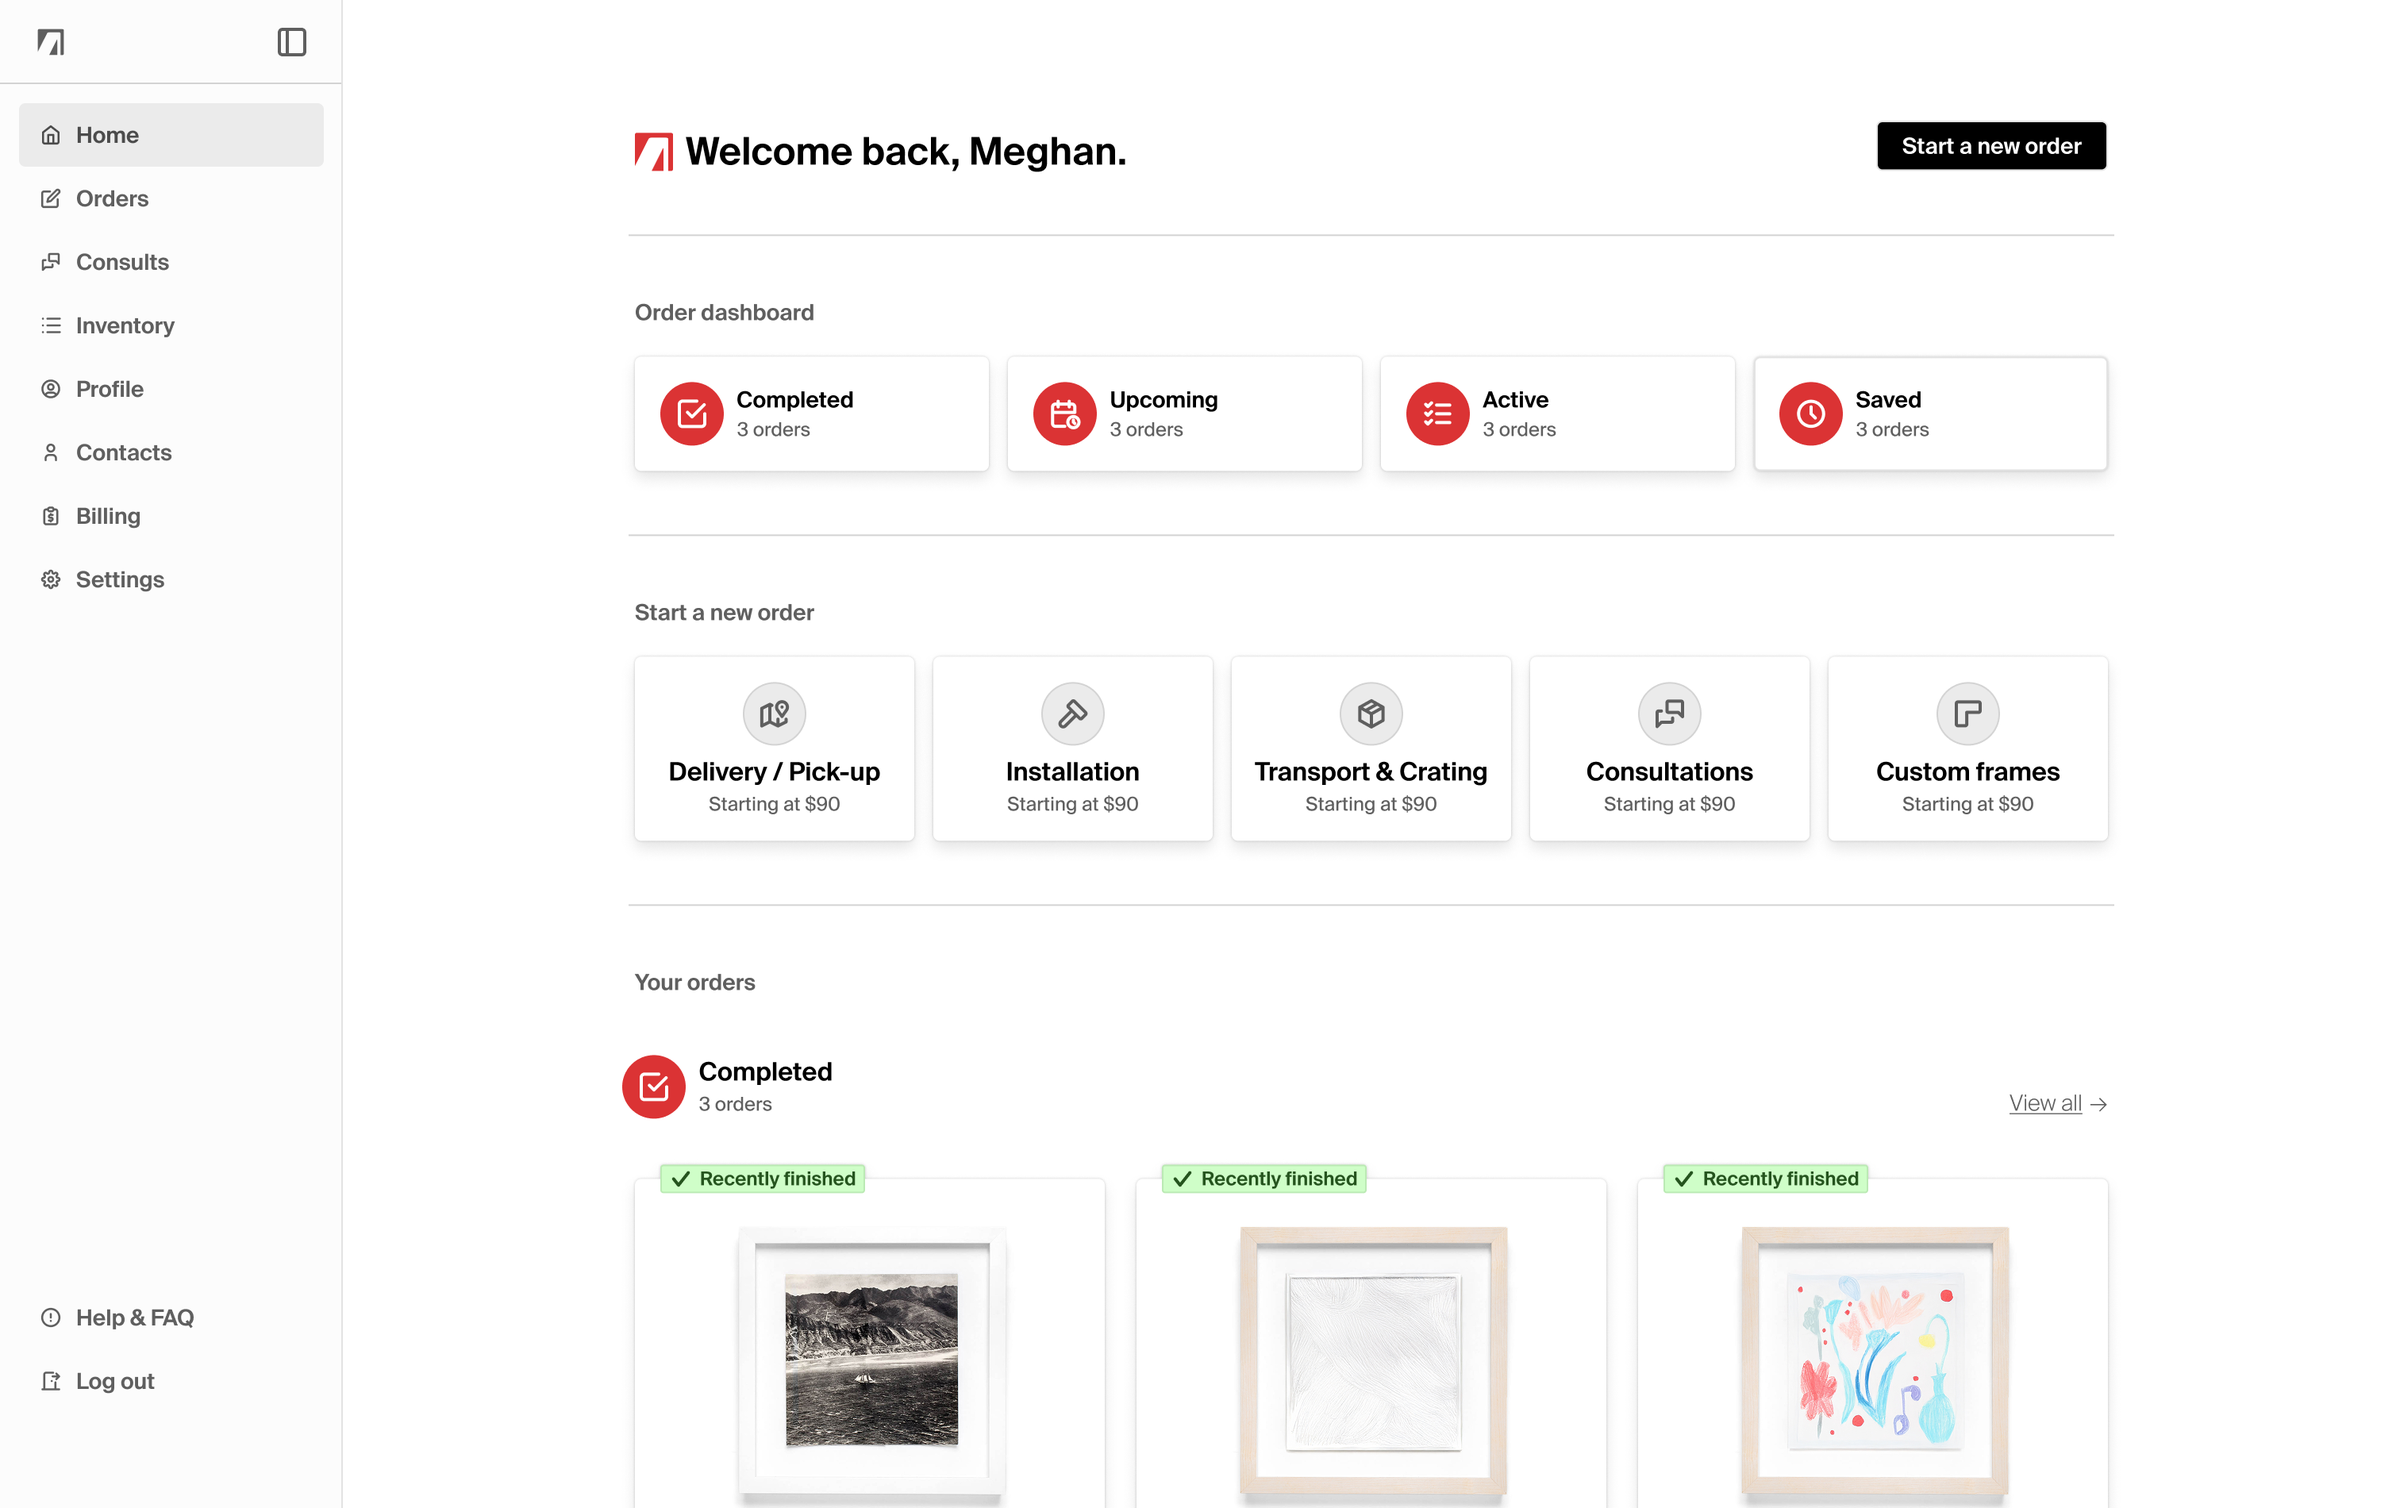This screenshot has height=1508, width=2400.
Task: Select Inventory in the sidebar
Action: point(171,325)
